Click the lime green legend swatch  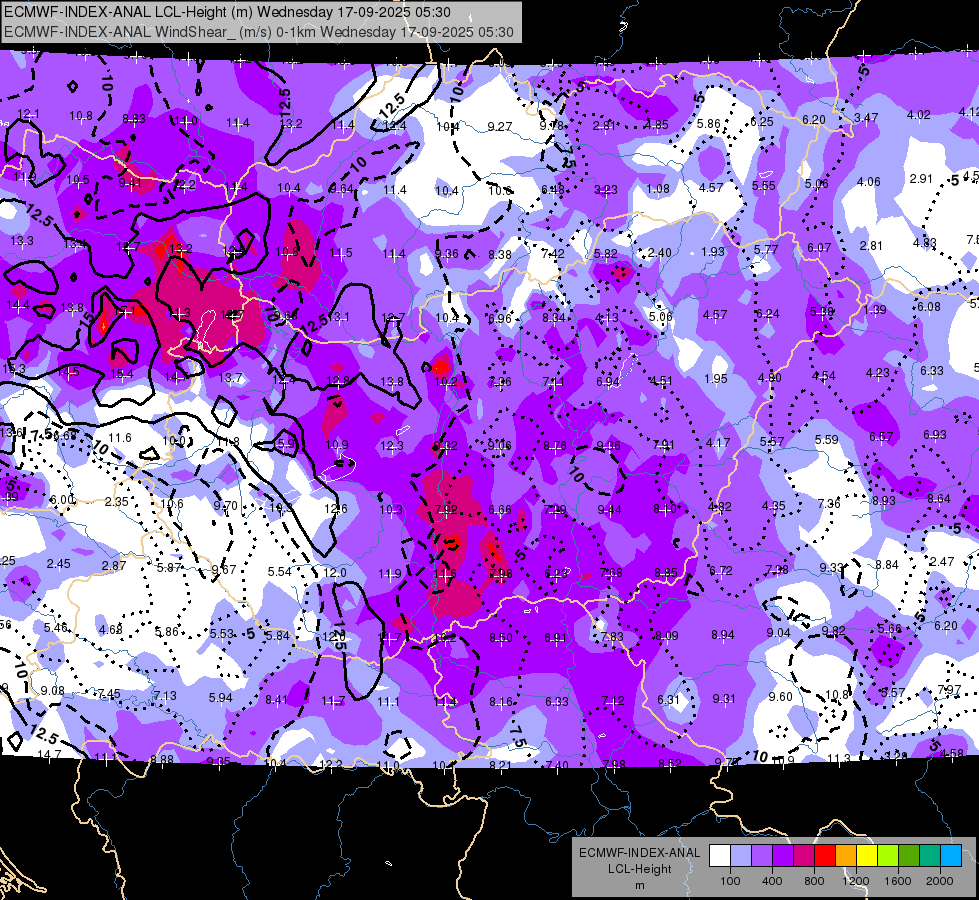(888, 856)
